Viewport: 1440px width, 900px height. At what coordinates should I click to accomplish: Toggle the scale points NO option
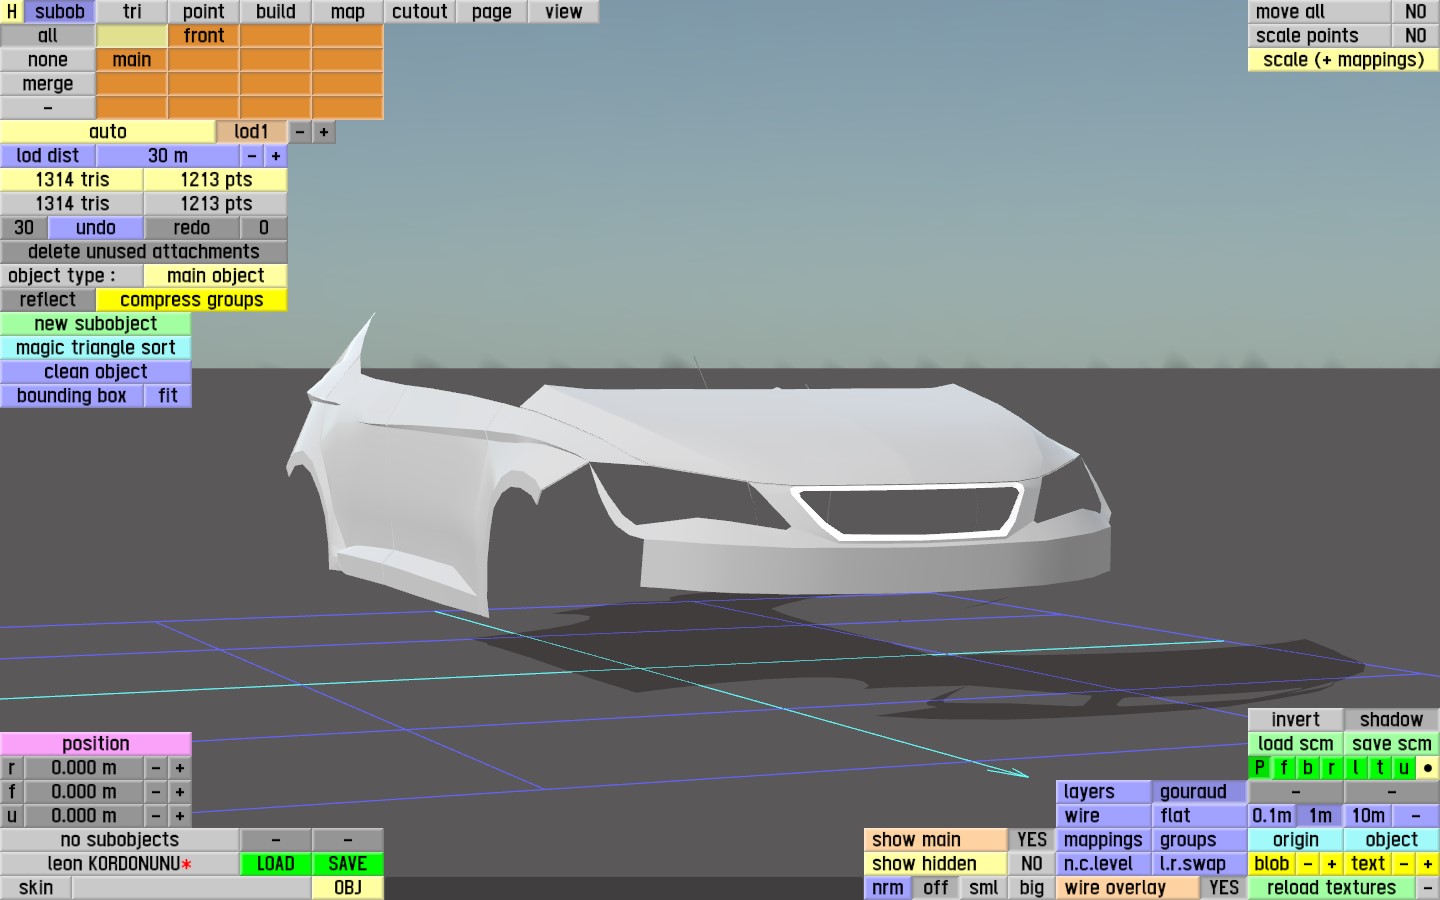tap(1416, 36)
